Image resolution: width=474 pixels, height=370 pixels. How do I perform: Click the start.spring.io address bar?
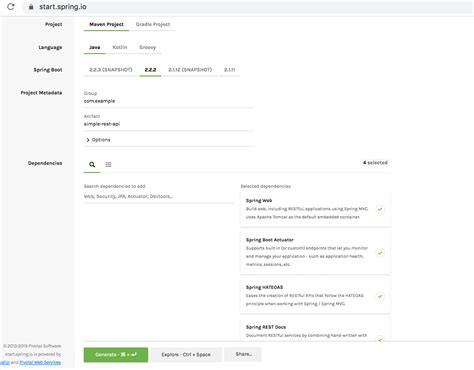pos(247,7)
